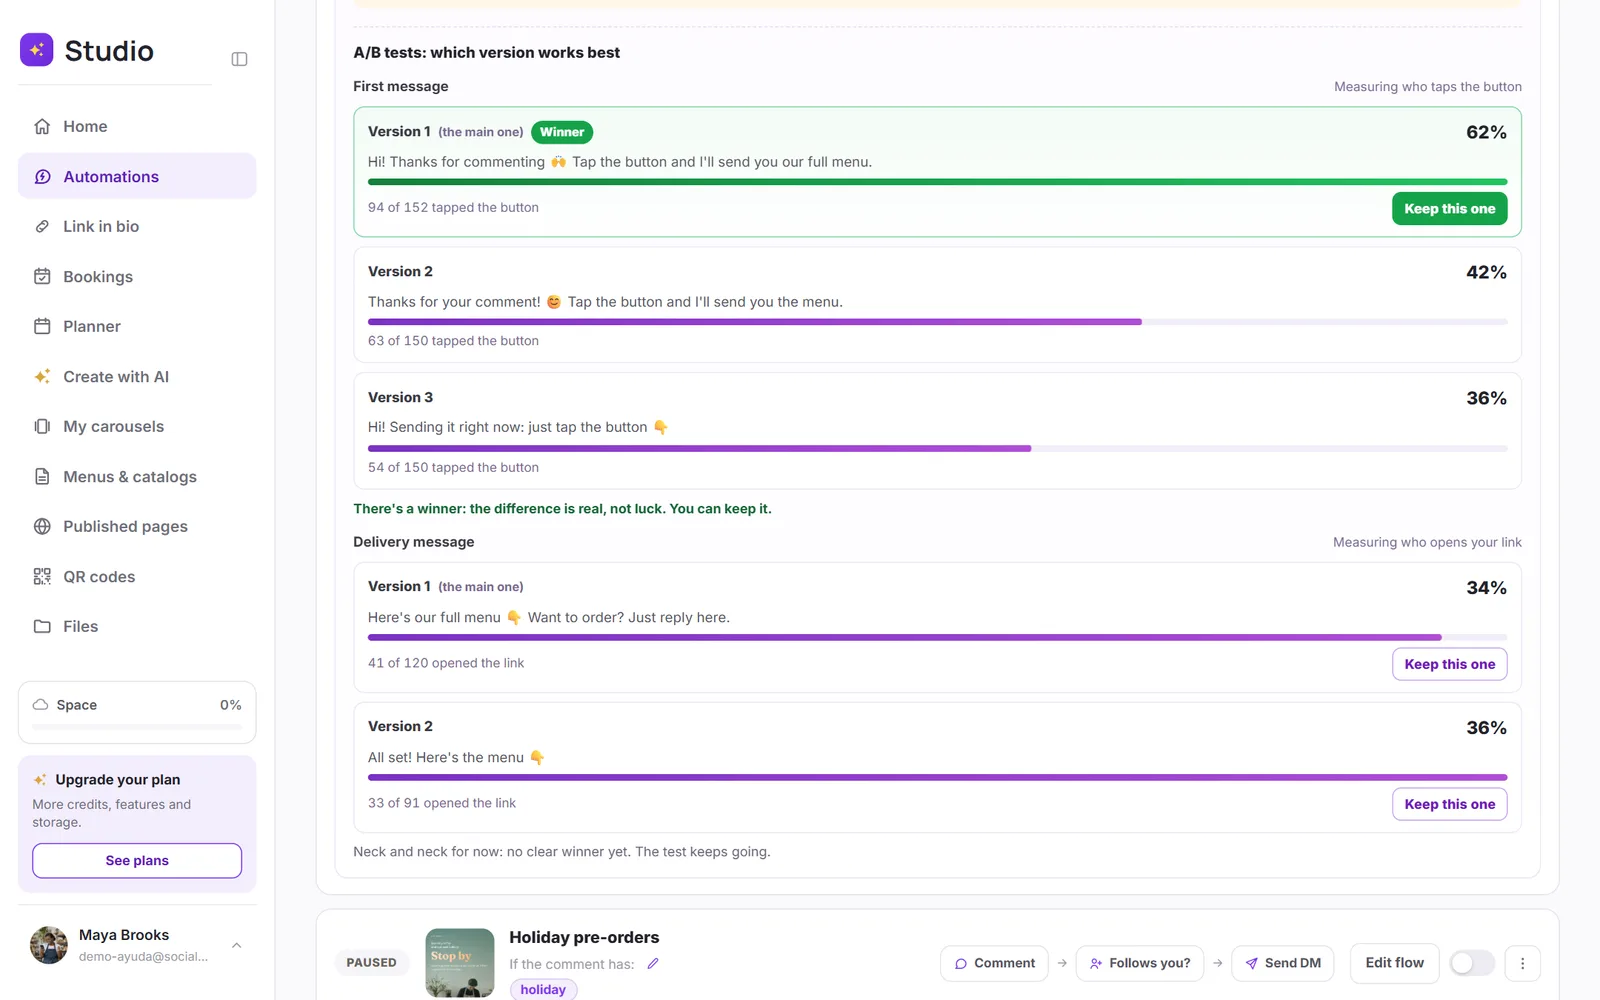This screenshot has width=1600, height=1000.
Task: Click the Menus & catalogs document icon
Action: (42, 476)
